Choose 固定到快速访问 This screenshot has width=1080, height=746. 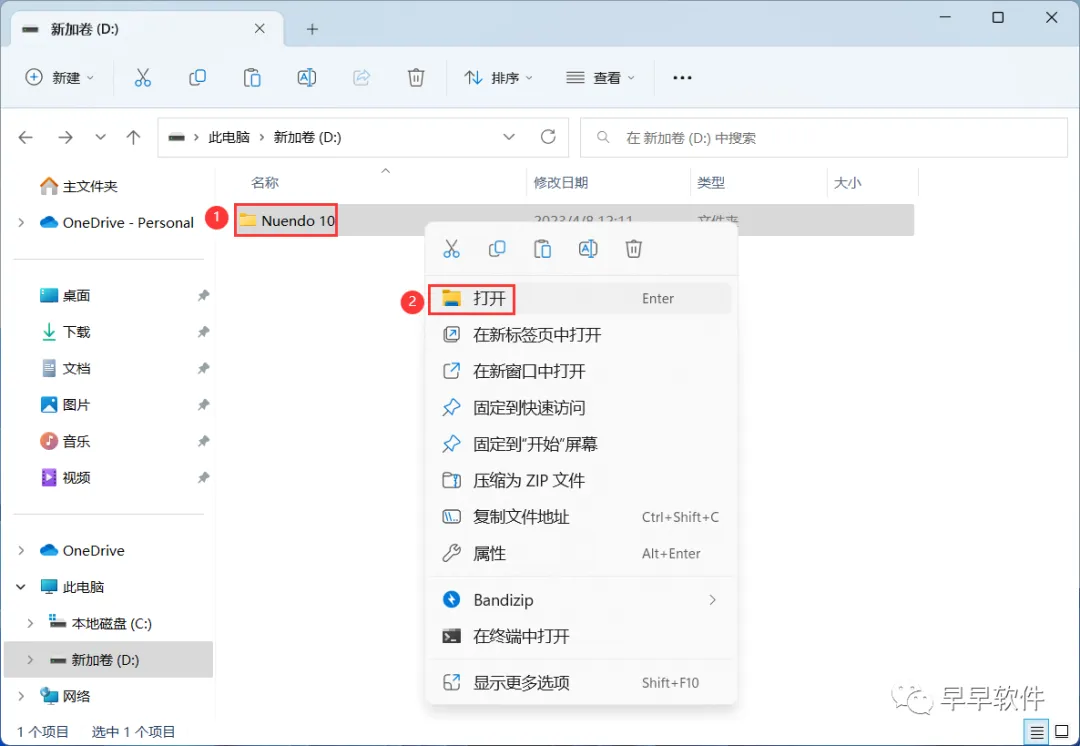point(581,408)
